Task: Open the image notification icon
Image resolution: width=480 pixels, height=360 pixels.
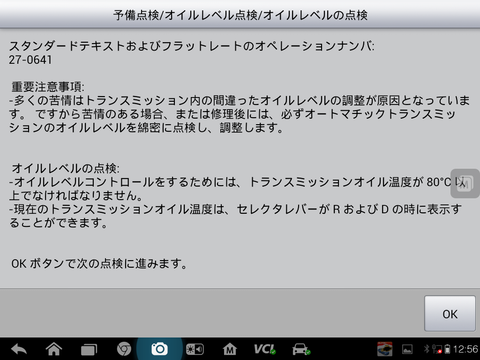Action: [407, 349]
